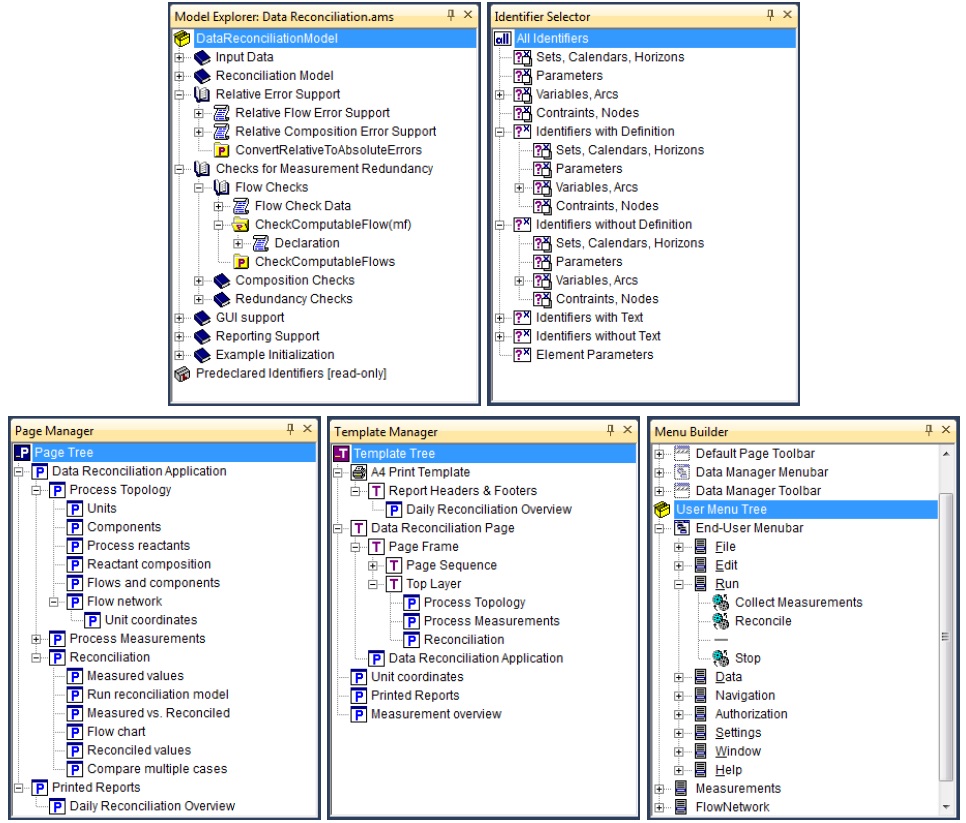Click the End-User Menubar icon
966x823 pixels.
click(x=682, y=529)
